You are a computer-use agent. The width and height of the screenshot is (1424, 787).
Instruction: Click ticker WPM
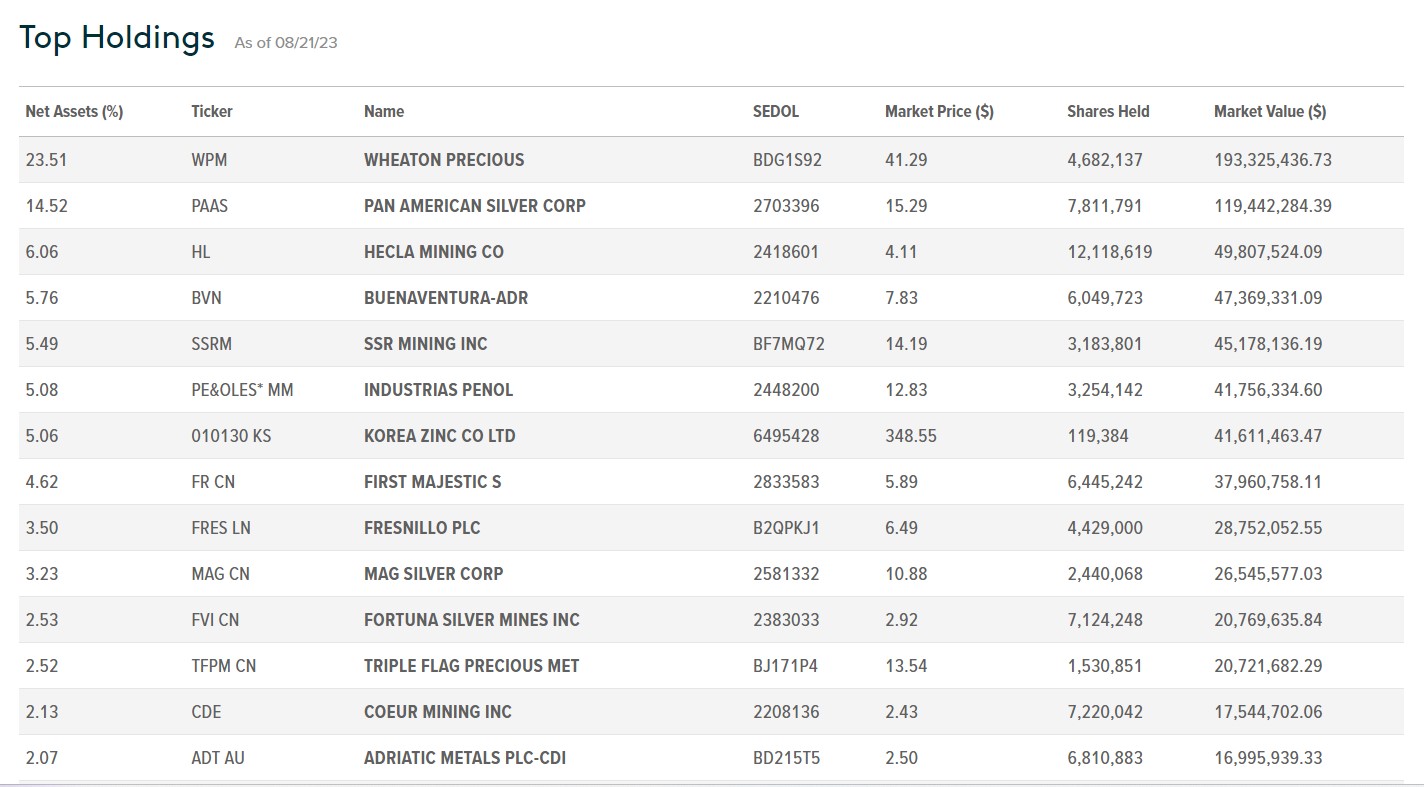click(x=208, y=160)
